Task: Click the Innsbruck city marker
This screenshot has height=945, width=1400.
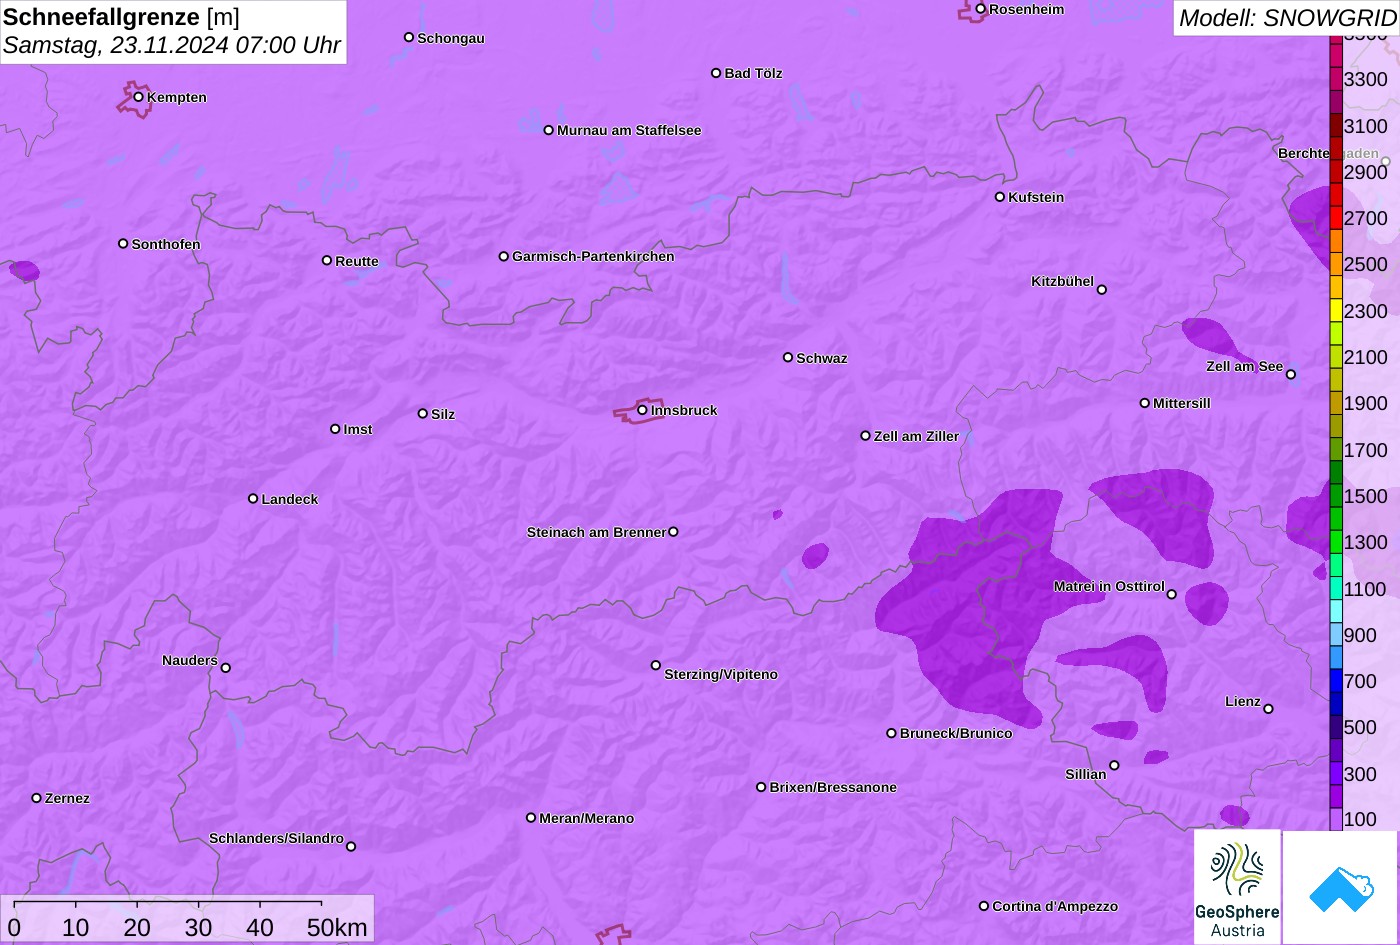Action: tap(642, 410)
